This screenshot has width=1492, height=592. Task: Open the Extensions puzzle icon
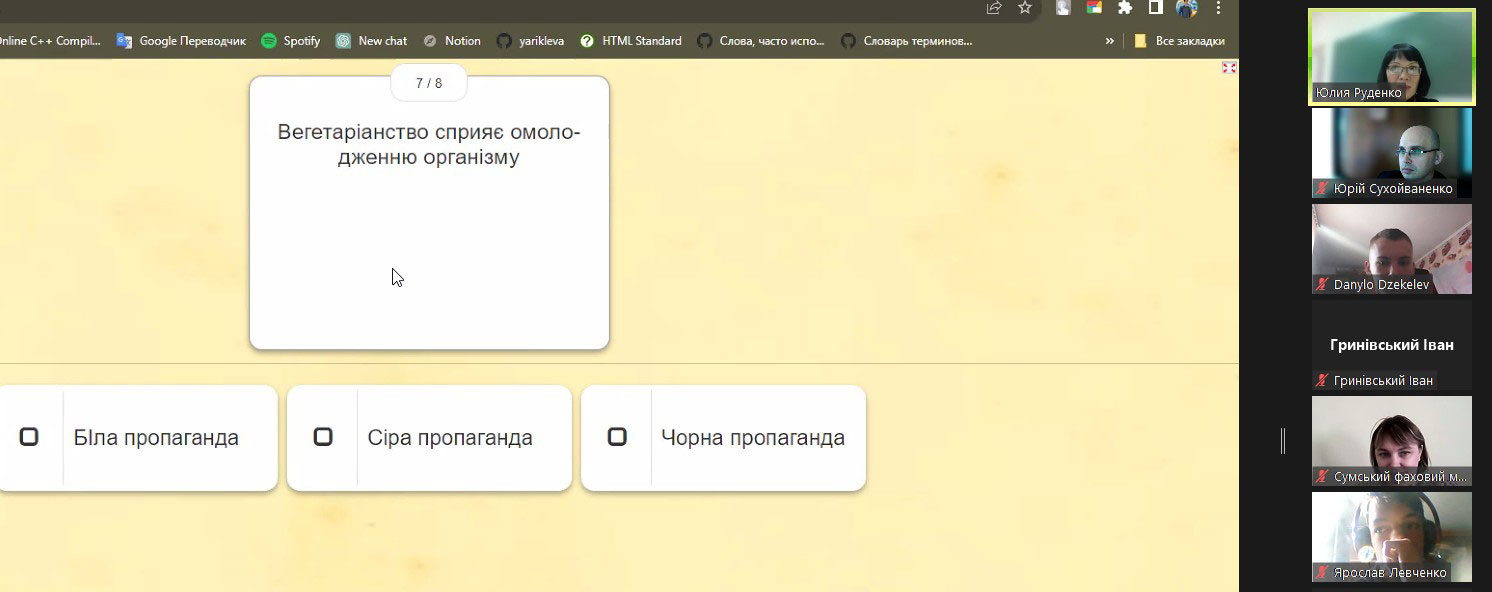[1125, 8]
